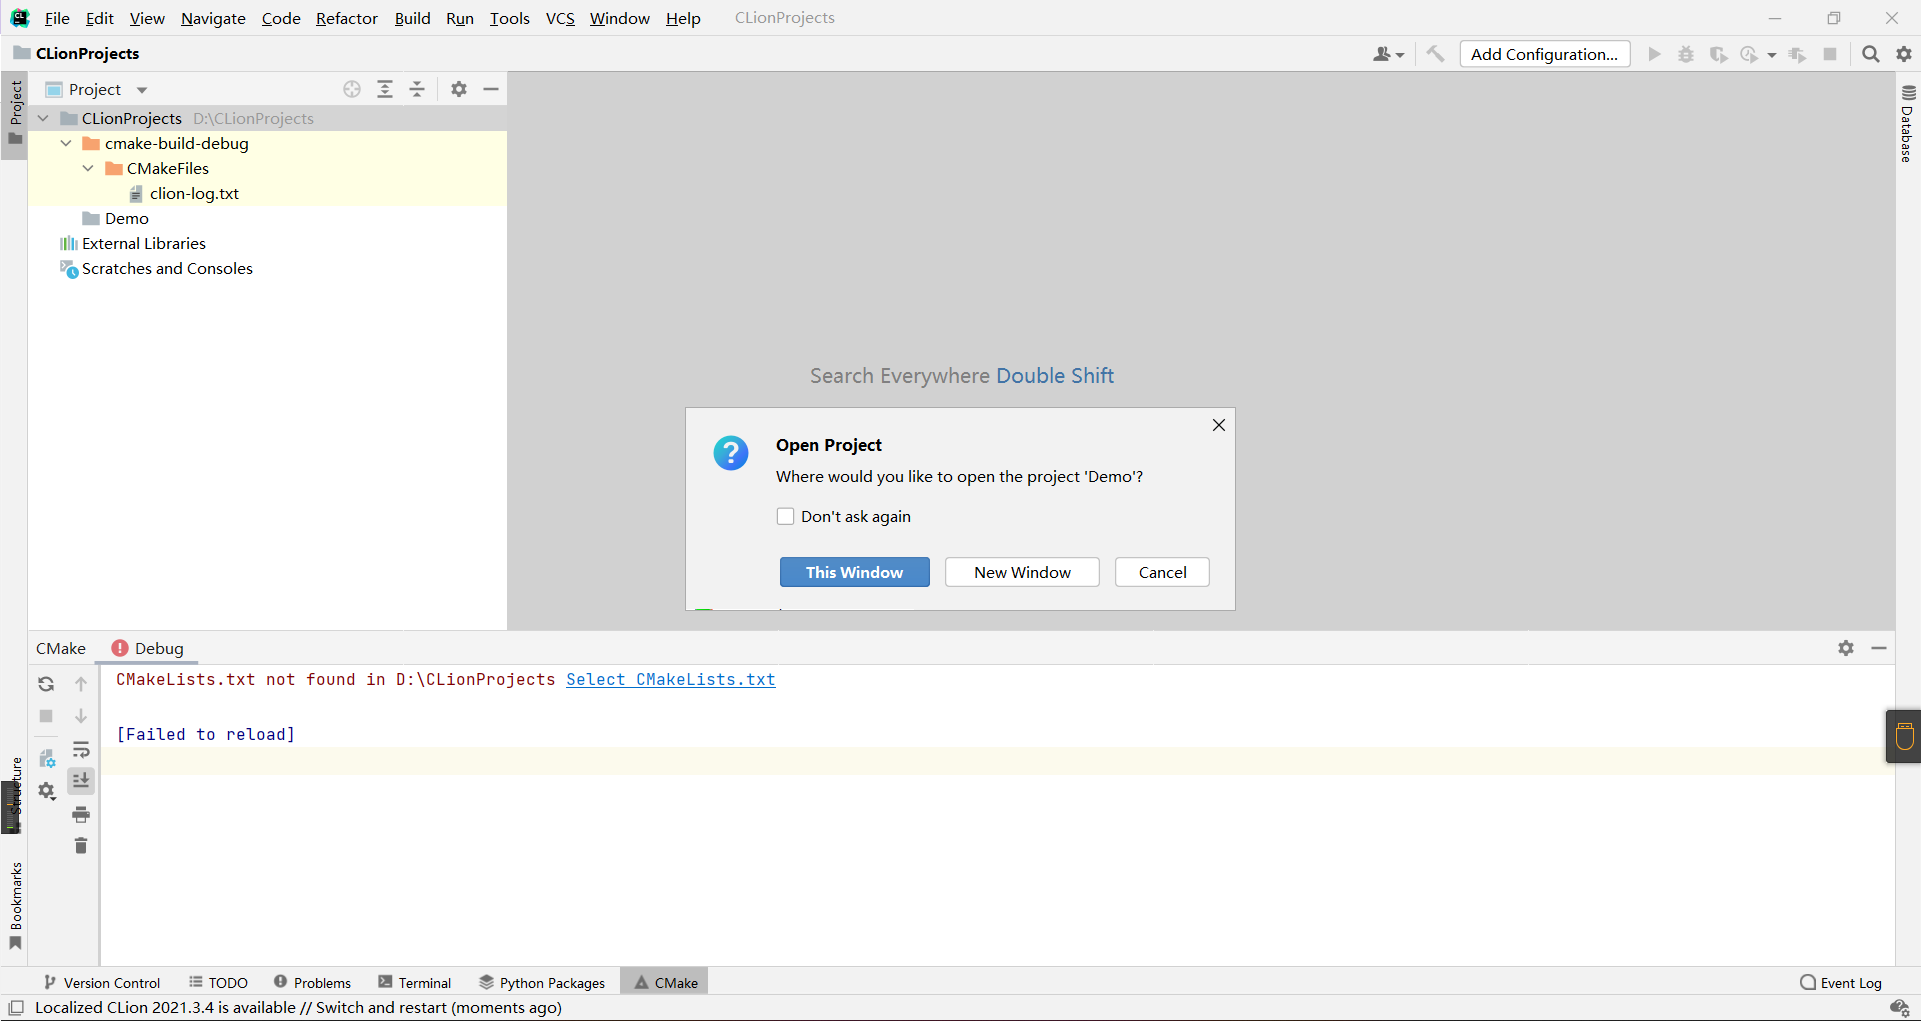Open CMake settings gear in left strip
Viewport: 1921px width, 1021px height.
tap(47, 791)
